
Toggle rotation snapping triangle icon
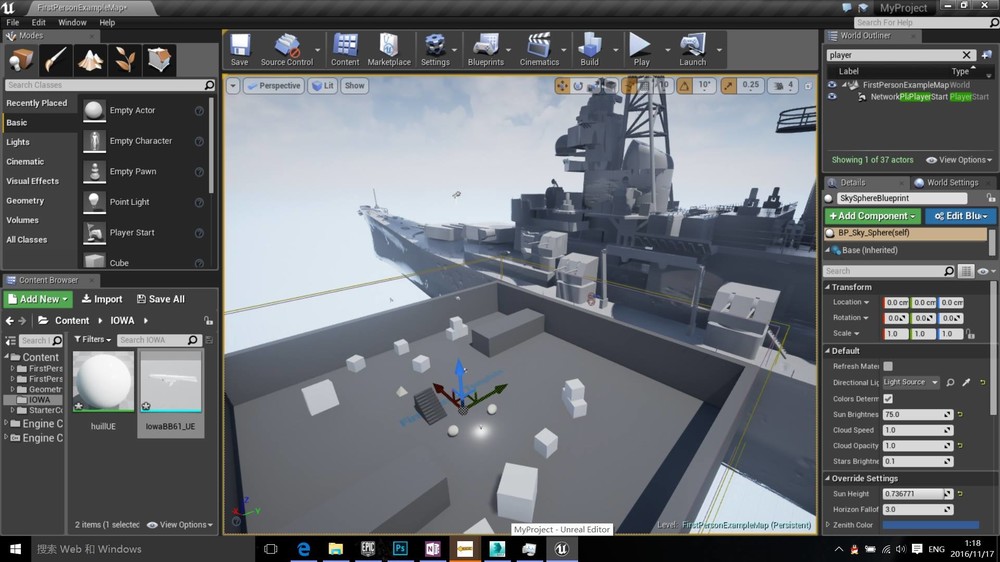point(684,85)
